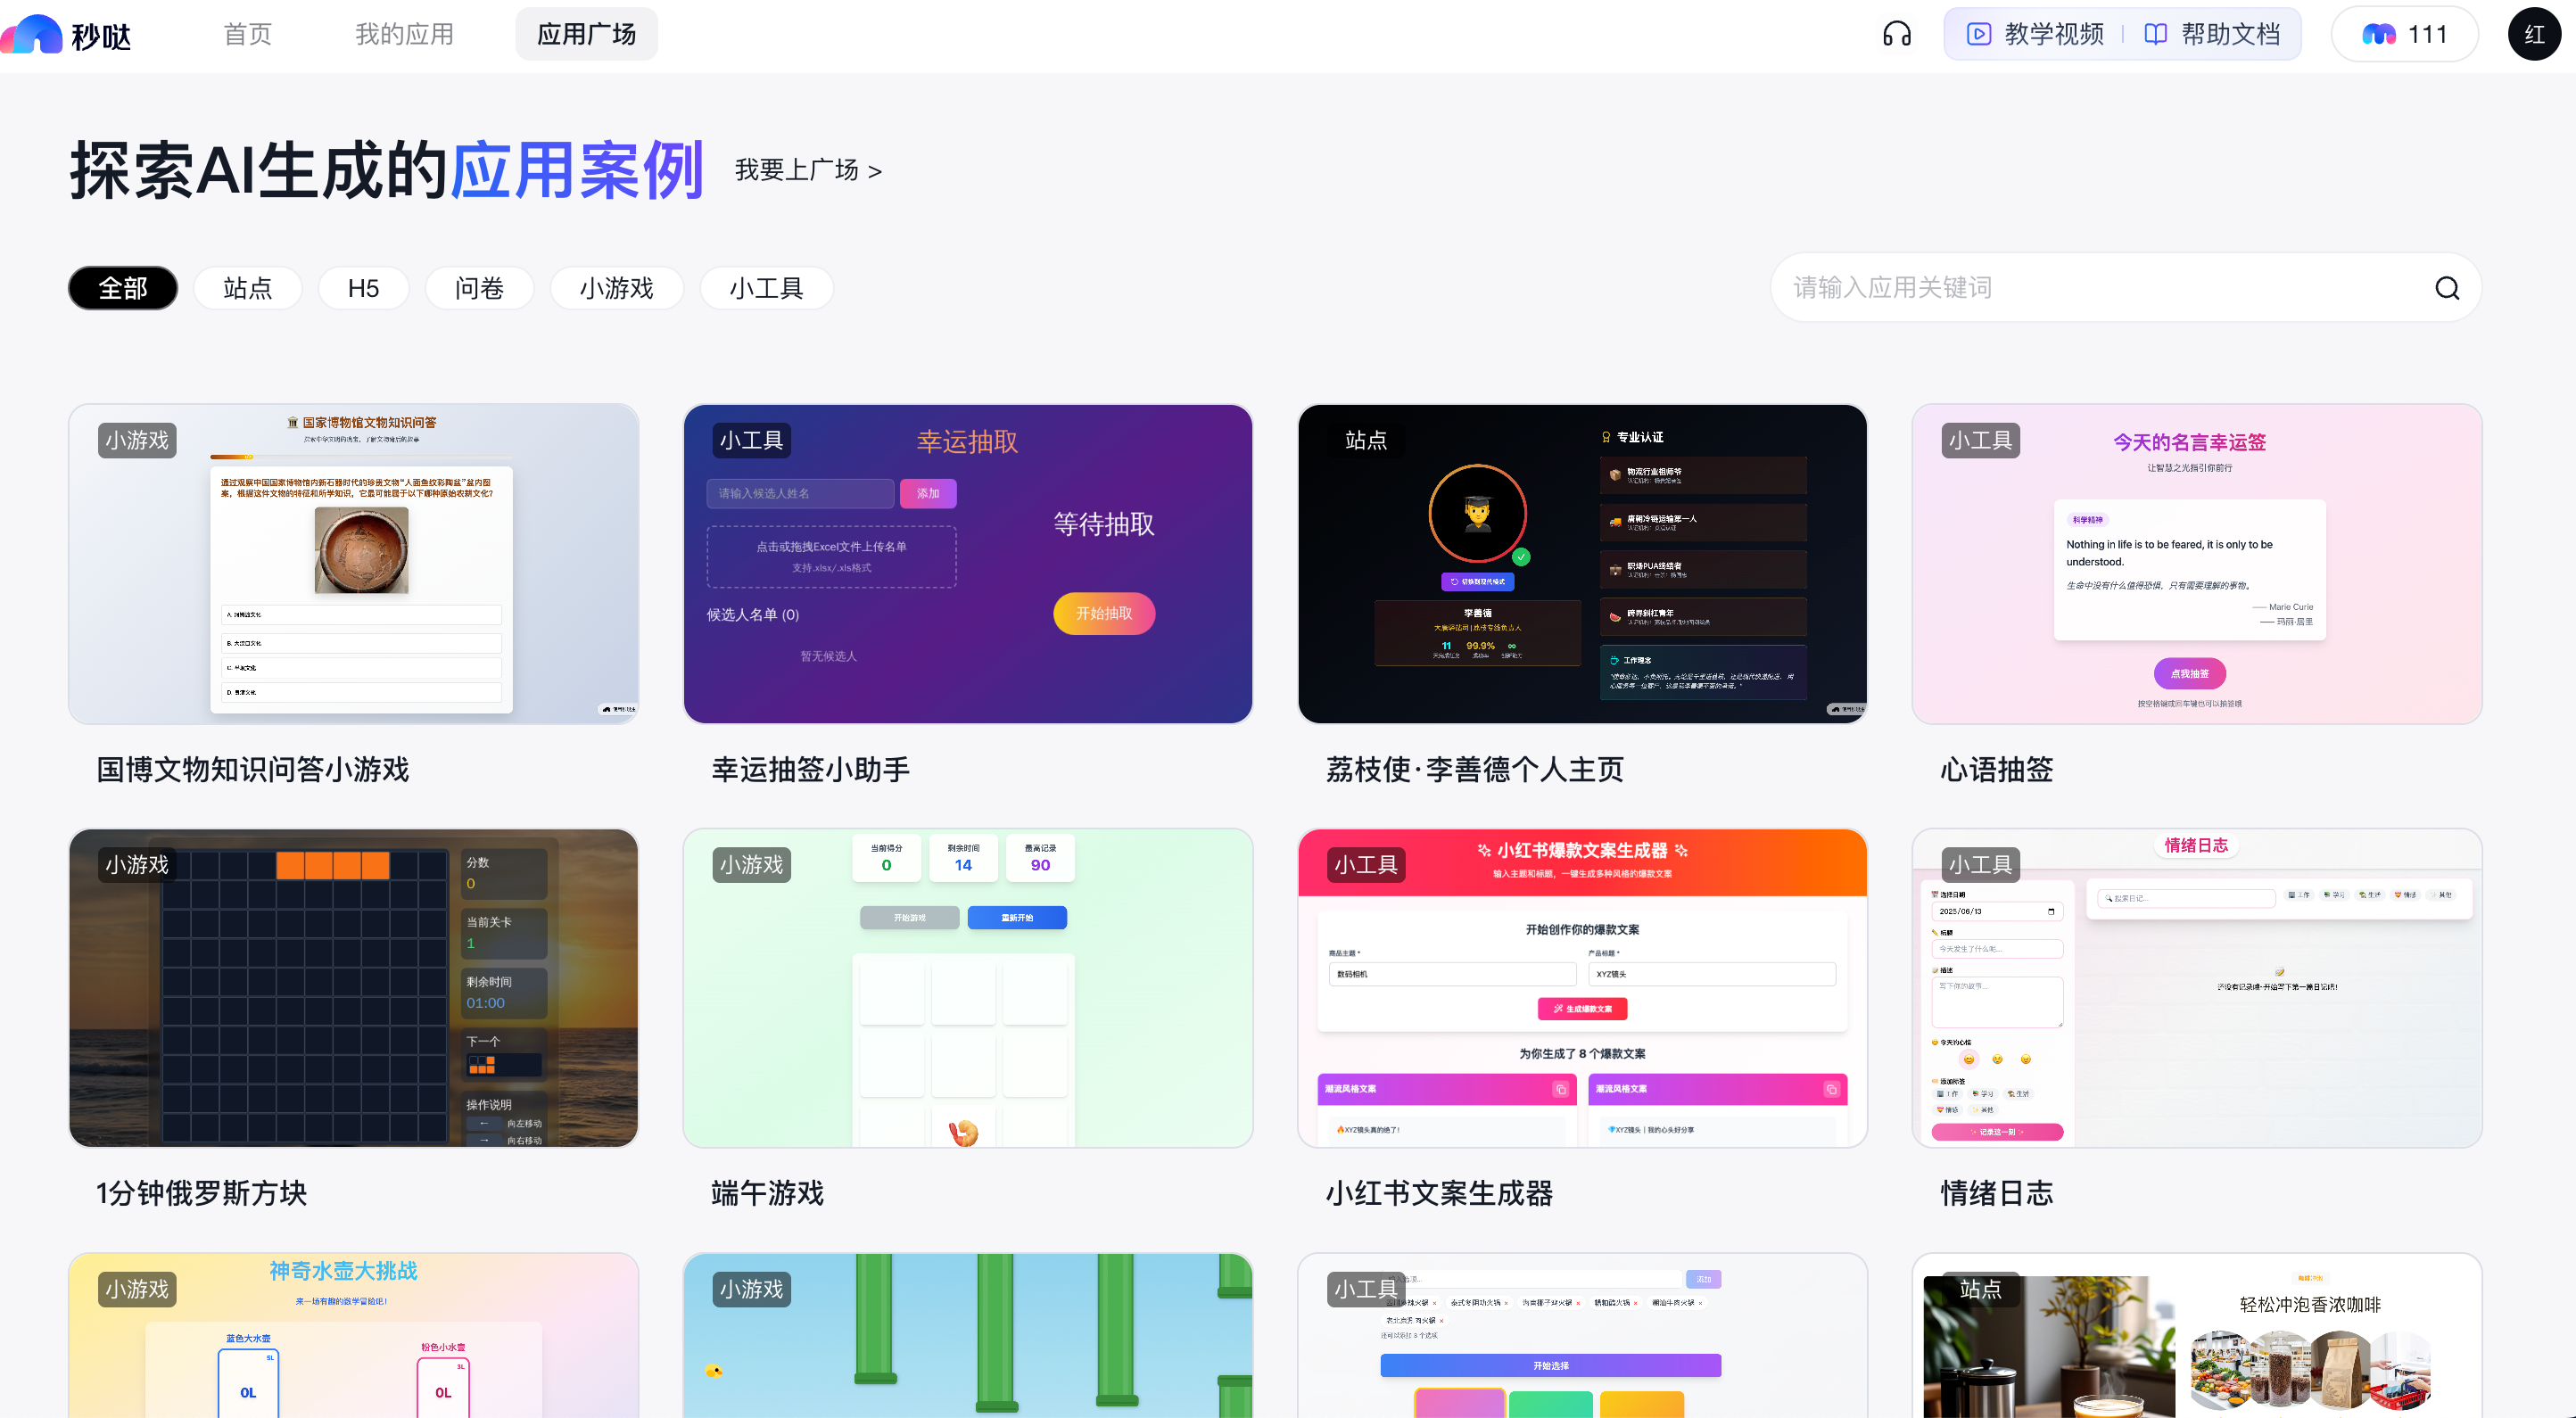
Task: Select 应用广场 tab
Action: [586, 34]
